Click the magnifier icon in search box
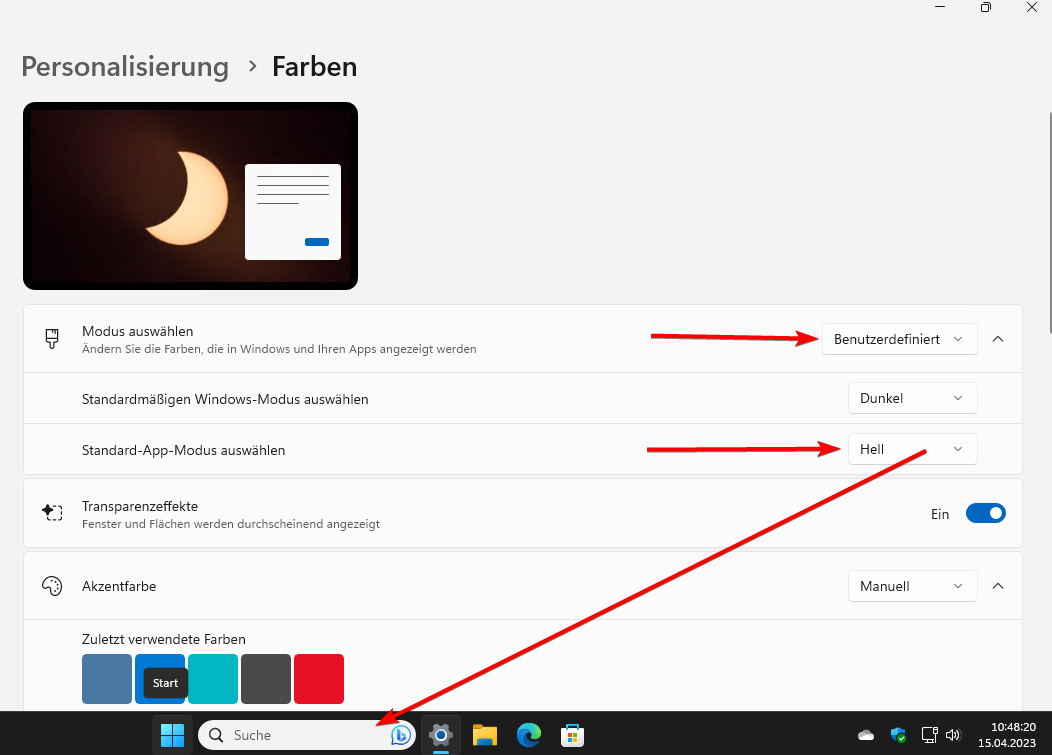This screenshot has width=1052, height=755. (x=216, y=735)
